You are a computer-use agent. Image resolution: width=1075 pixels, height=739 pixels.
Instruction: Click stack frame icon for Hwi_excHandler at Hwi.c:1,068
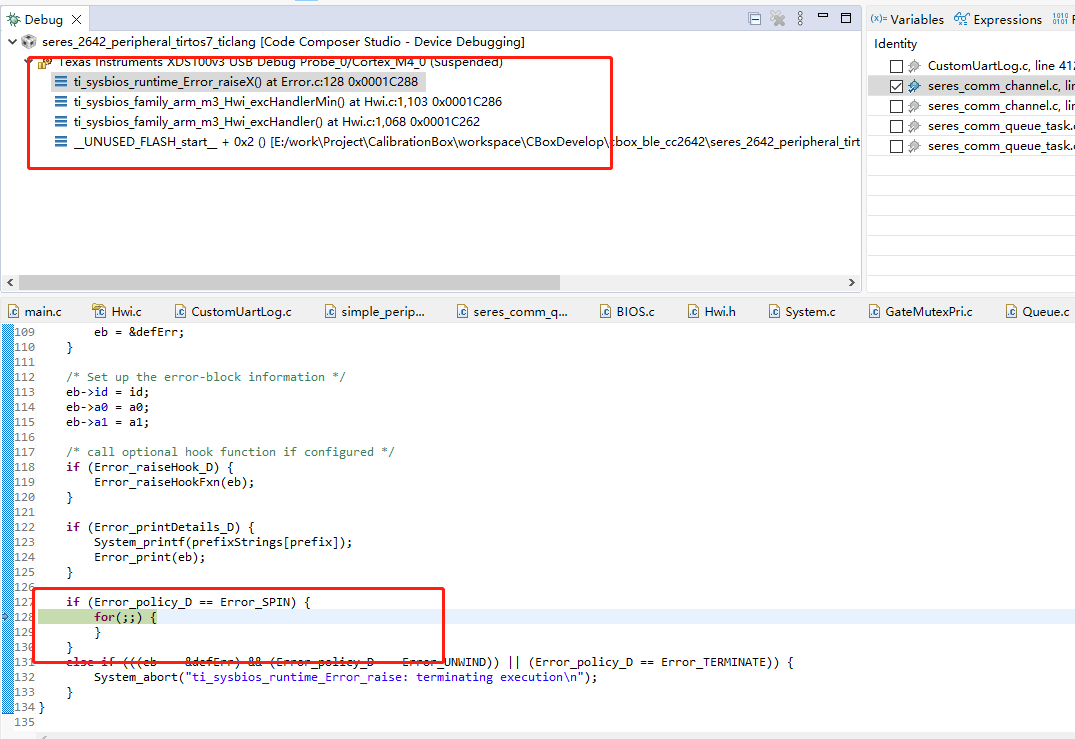click(x=61, y=121)
